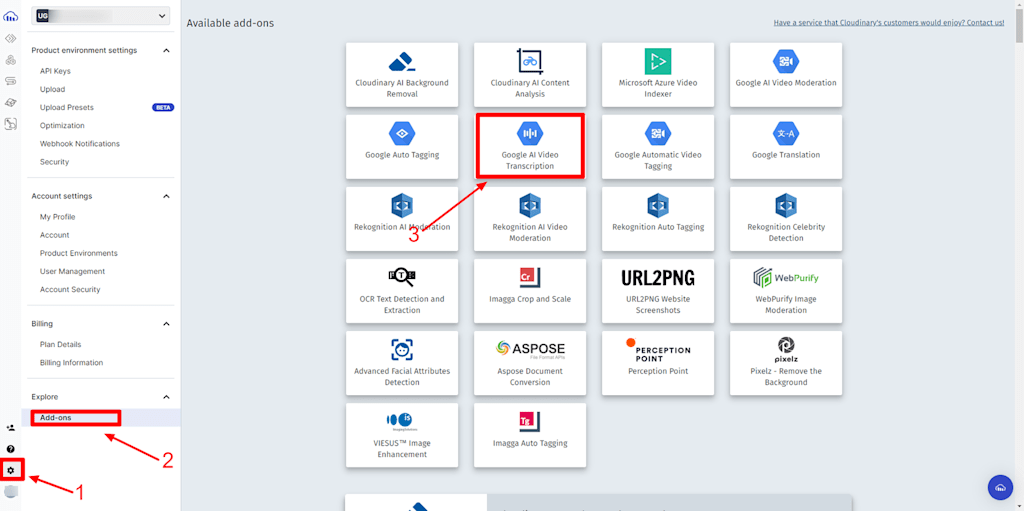Click the invite user icon in the left rail
The image size is (1024, 511).
[x=10, y=428]
